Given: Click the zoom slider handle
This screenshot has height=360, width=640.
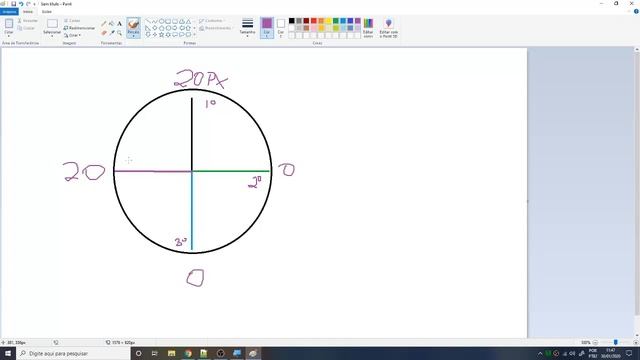Looking at the screenshot, I should click(x=616, y=342).
